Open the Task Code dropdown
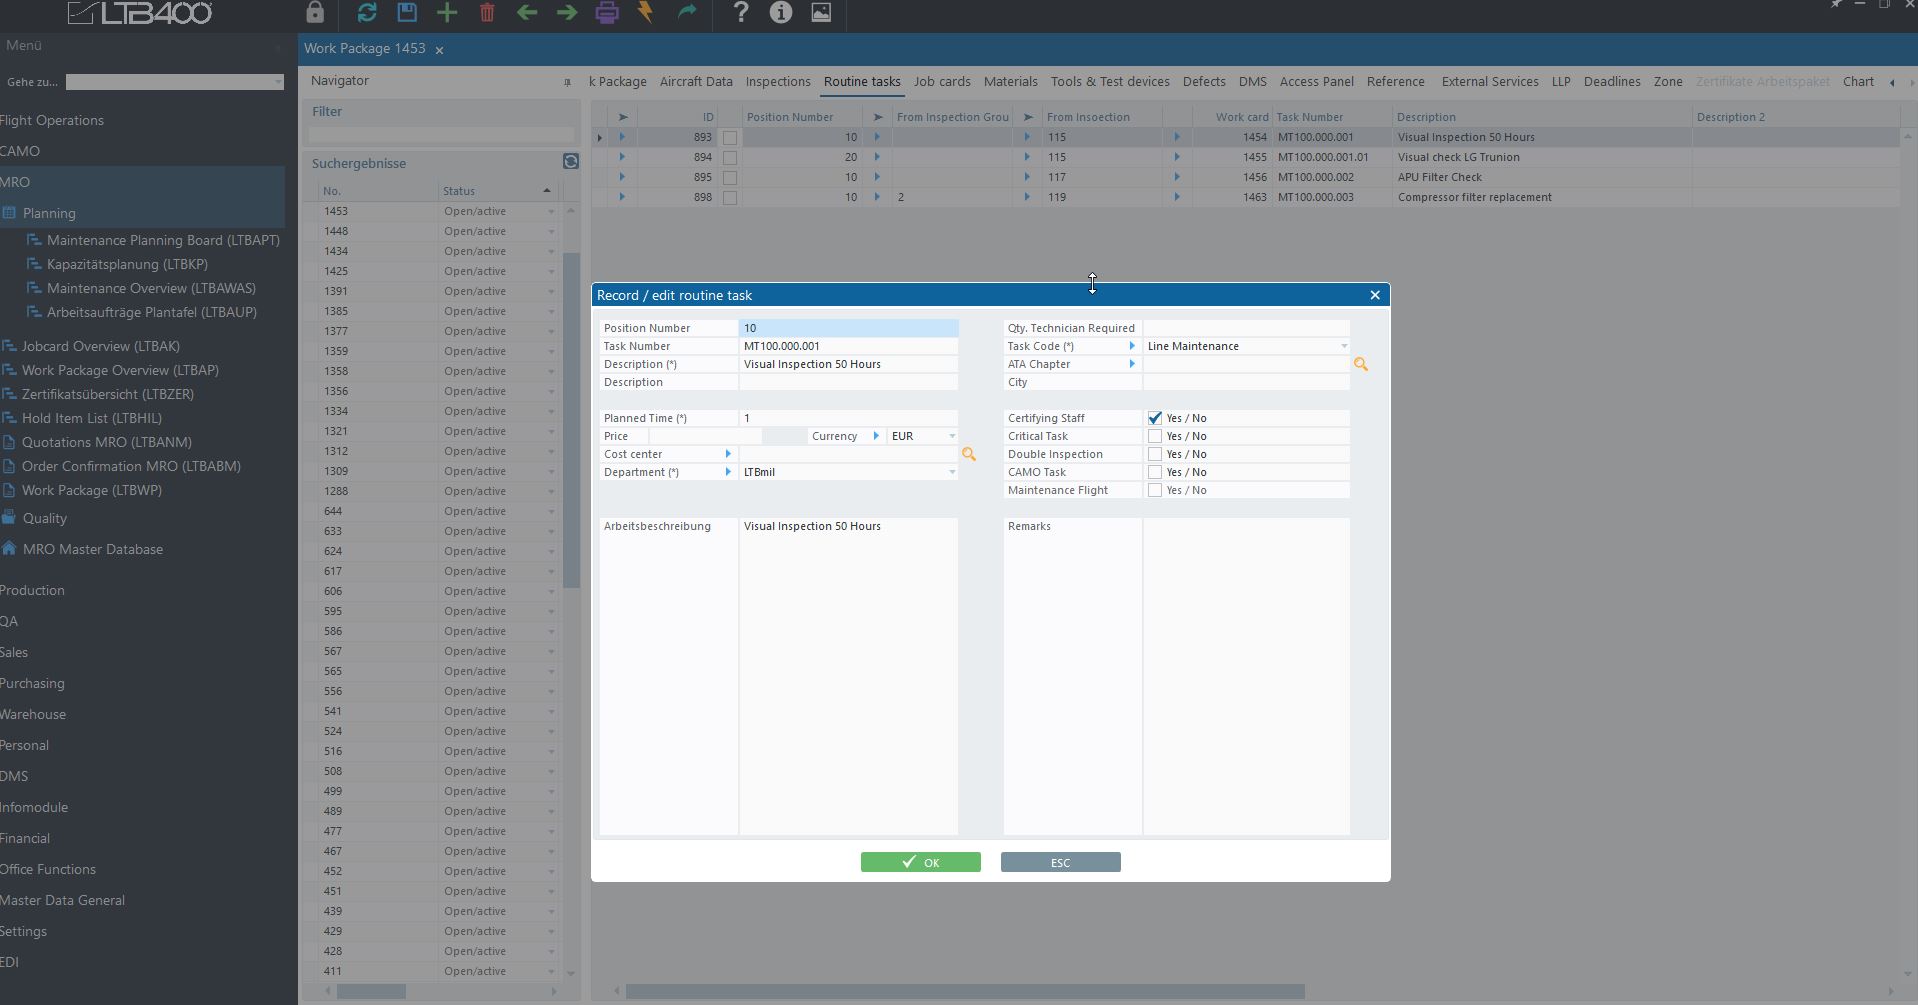The image size is (1918, 1005). click(x=1343, y=347)
